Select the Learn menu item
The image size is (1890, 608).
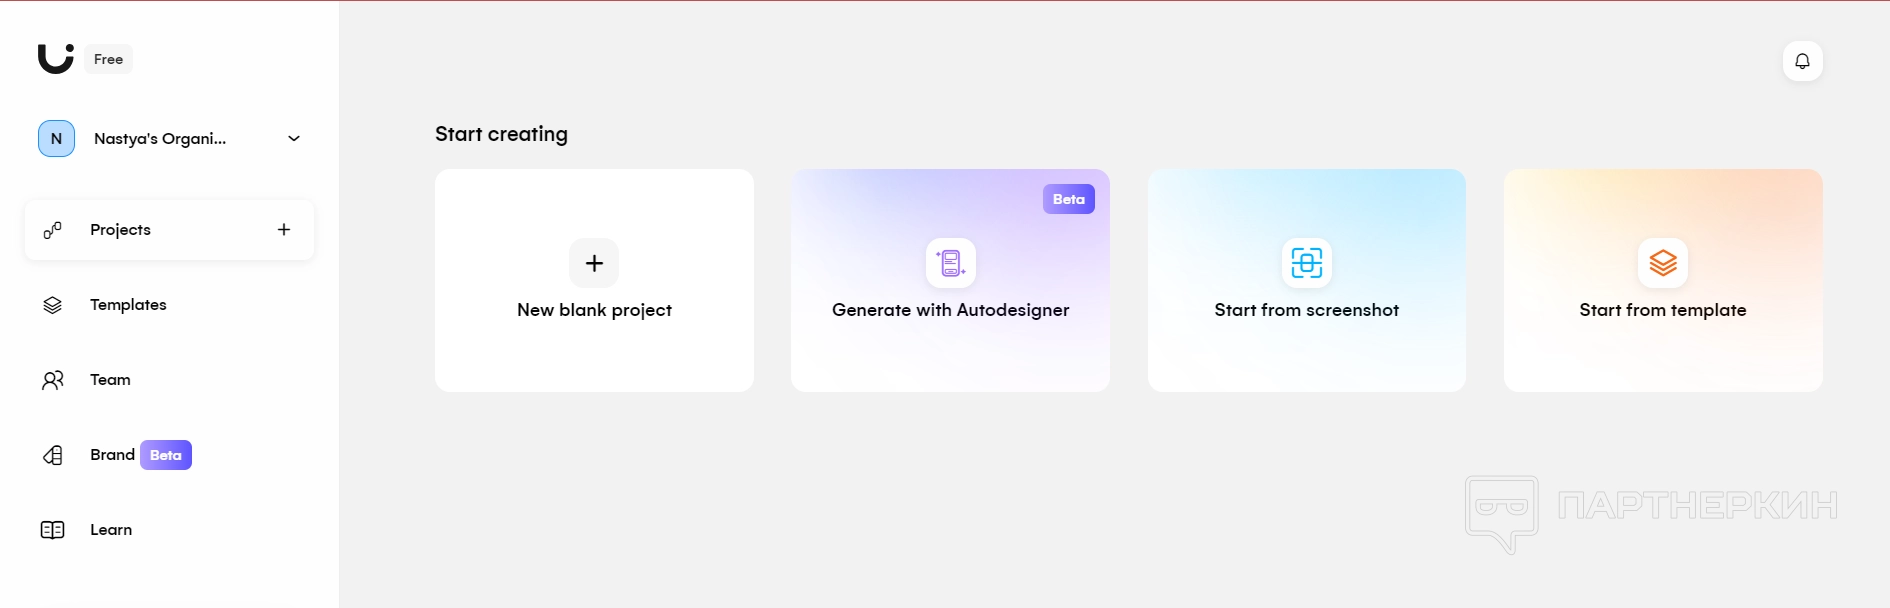[111, 530]
